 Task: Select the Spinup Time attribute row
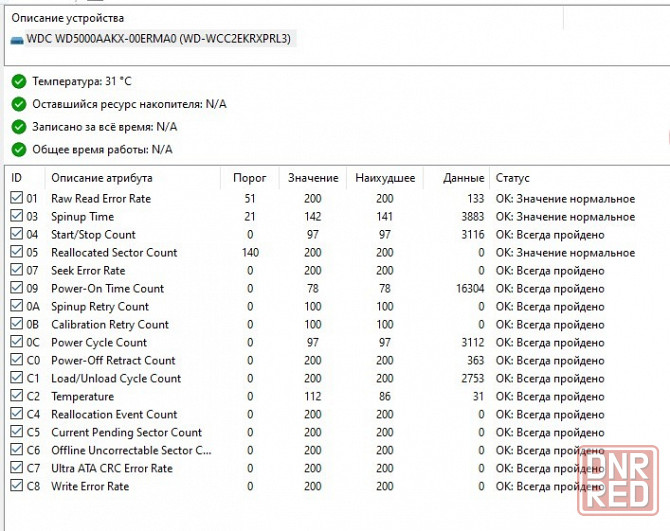[x=82, y=217]
